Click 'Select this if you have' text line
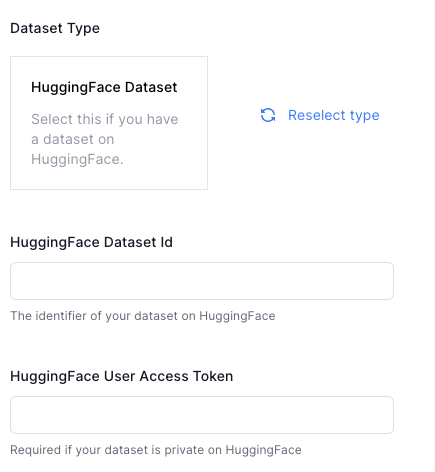The image size is (435, 472). pos(105,119)
